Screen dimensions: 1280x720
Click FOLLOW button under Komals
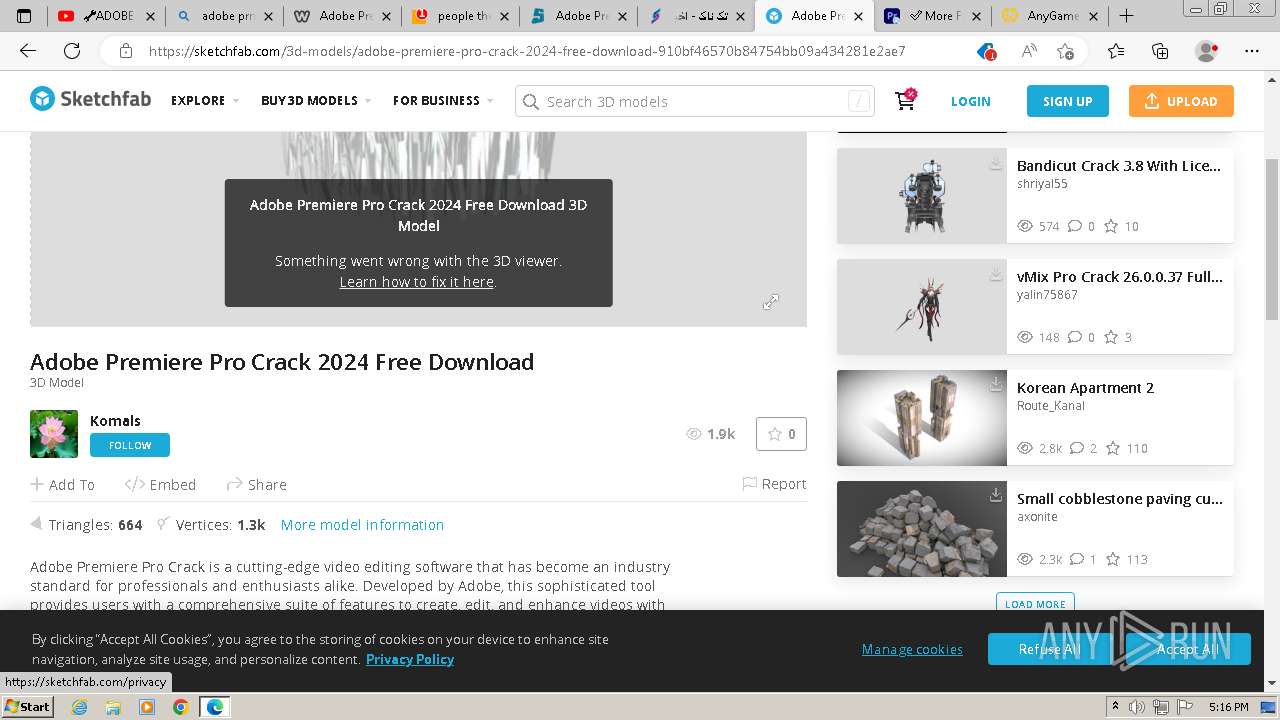pyautogui.click(x=130, y=445)
